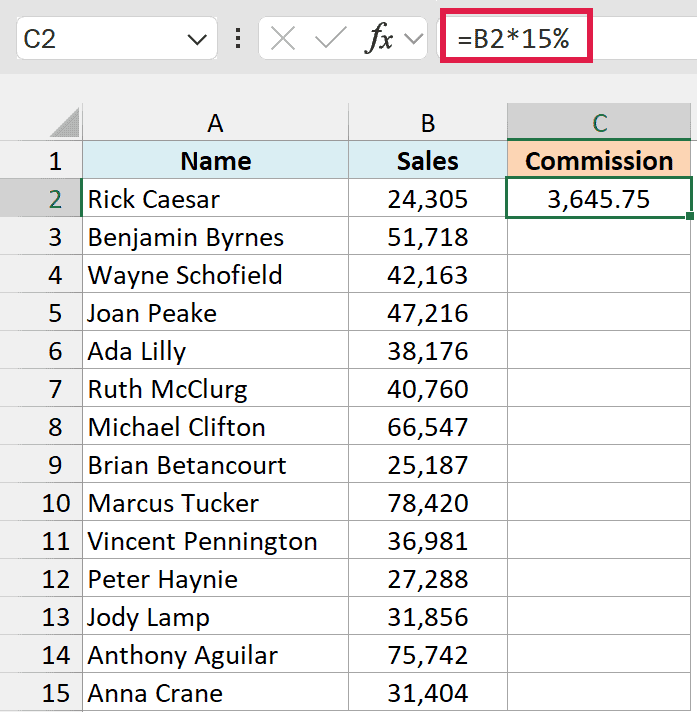Select sales value 27,288
Image resolution: width=697 pixels, height=712 pixels.
tap(428, 578)
